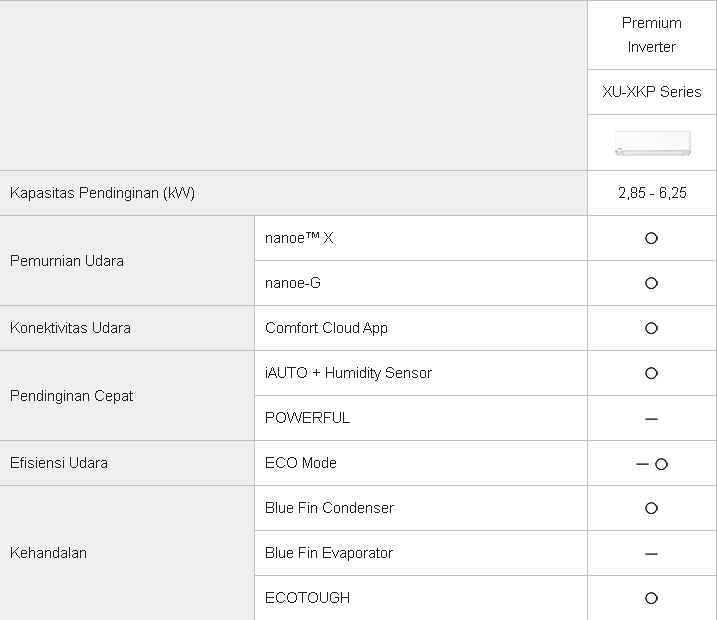Click the dash beside Blue Fin Evaporator
717x620 pixels.
(651, 554)
